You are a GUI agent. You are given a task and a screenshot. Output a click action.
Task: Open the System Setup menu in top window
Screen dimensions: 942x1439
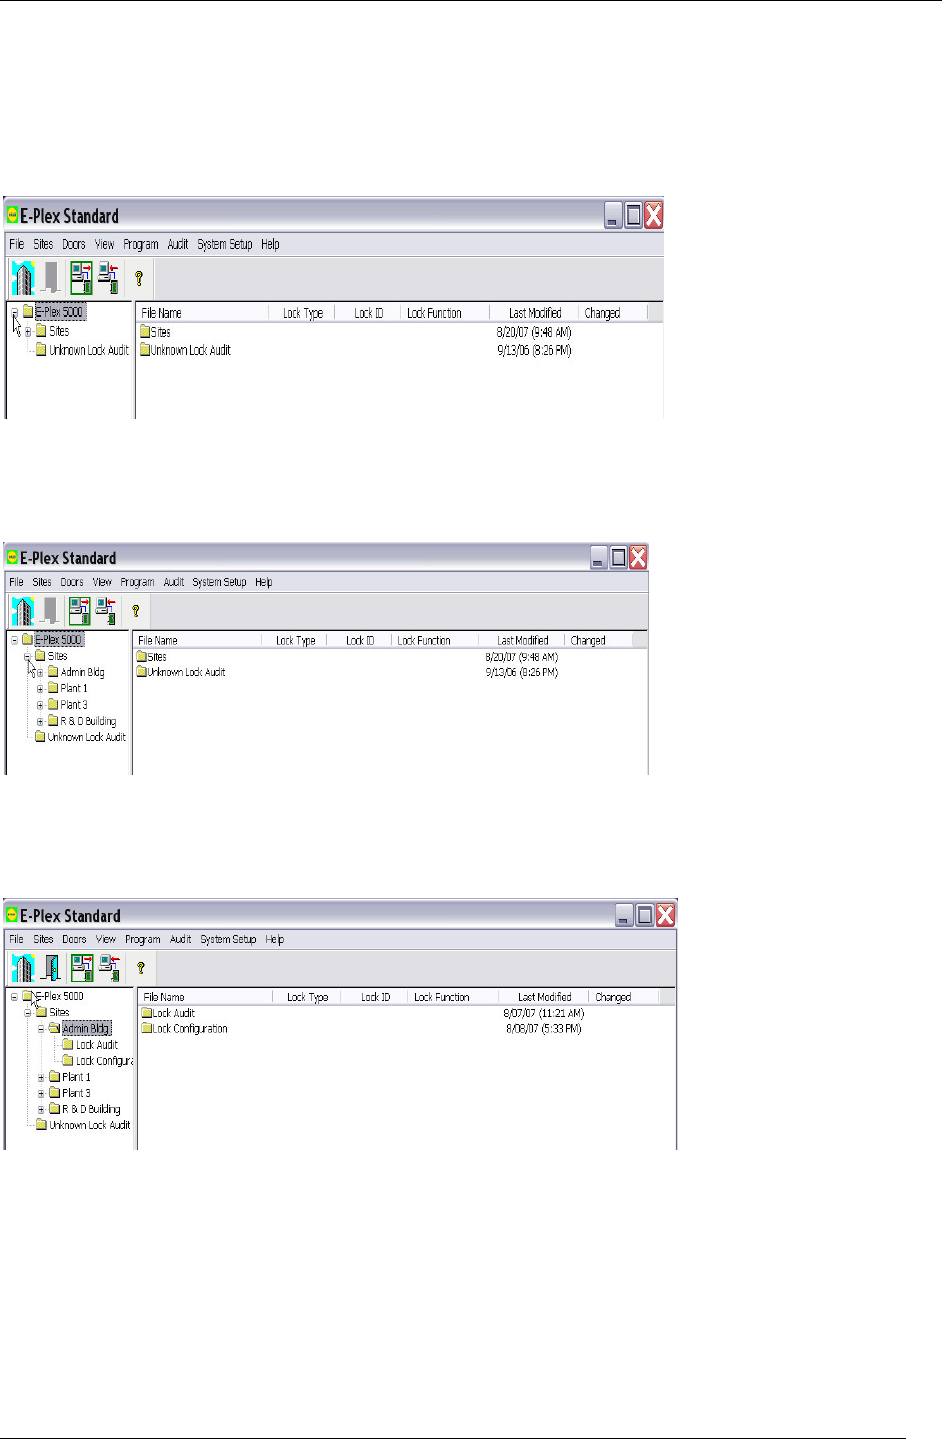[x=225, y=244]
